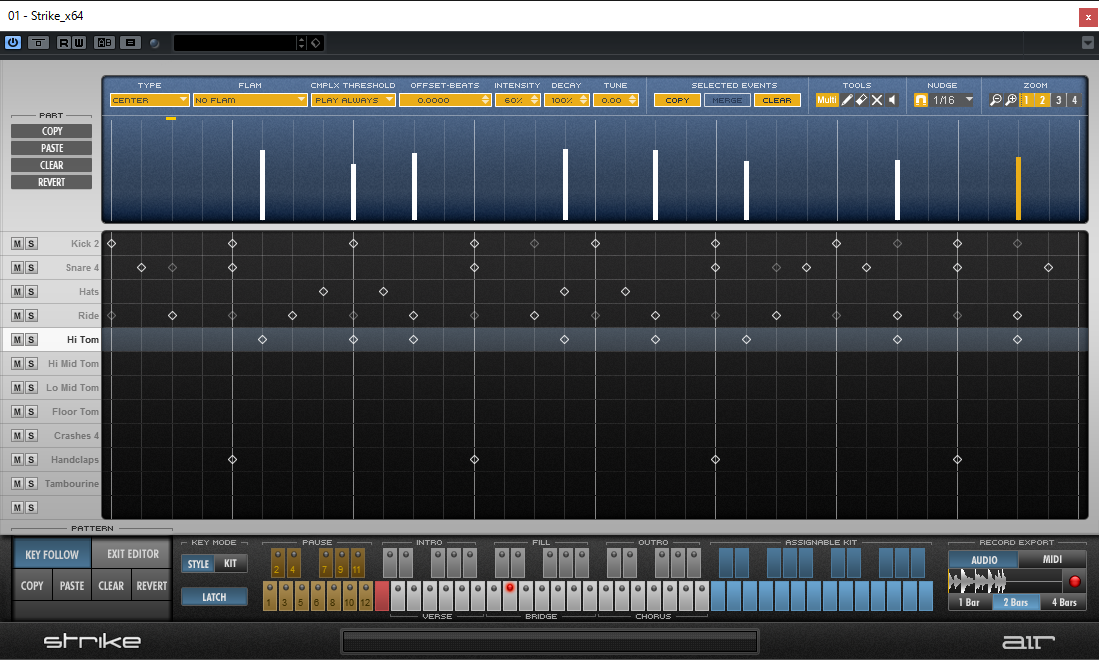This screenshot has height=660, width=1099.
Task: Click the last Snare 4 note diamond
Action: tap(1049, 268)
